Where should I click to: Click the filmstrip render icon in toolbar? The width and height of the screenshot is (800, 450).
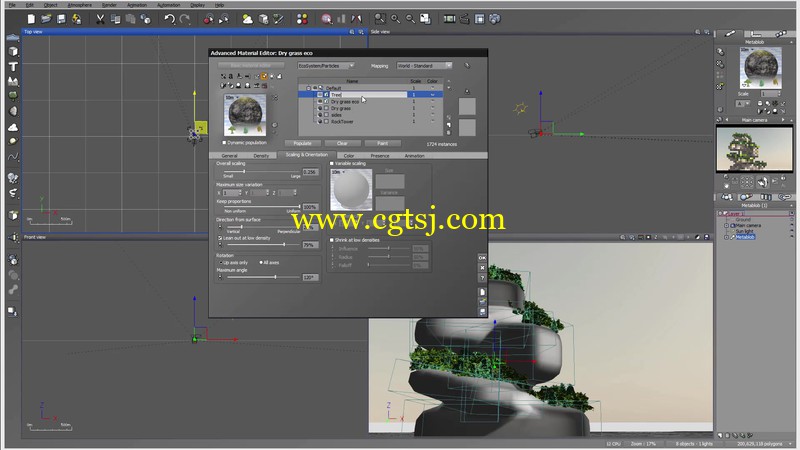tap(449, 19)
